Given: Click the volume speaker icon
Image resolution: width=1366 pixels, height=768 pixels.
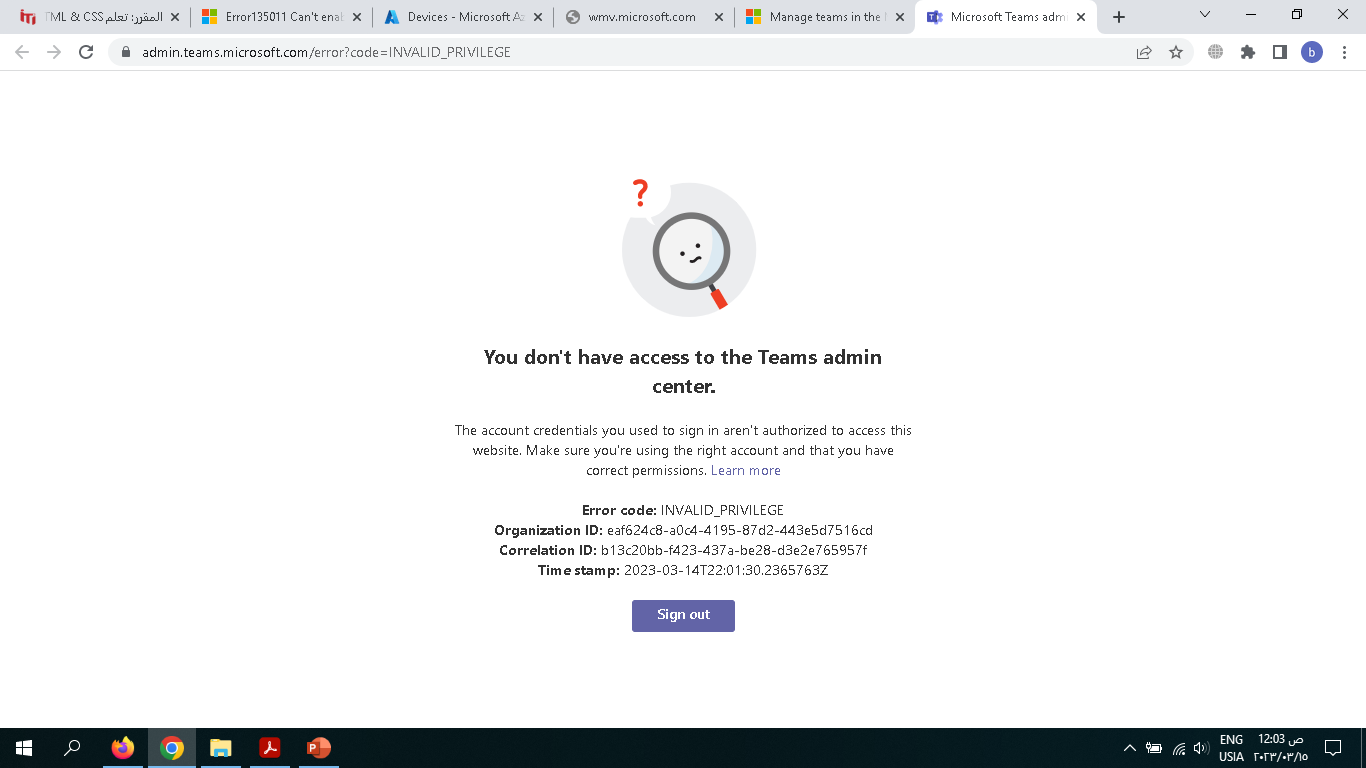Looking at the screenshot, I should pyautogui.click(x=1202, y=748).
